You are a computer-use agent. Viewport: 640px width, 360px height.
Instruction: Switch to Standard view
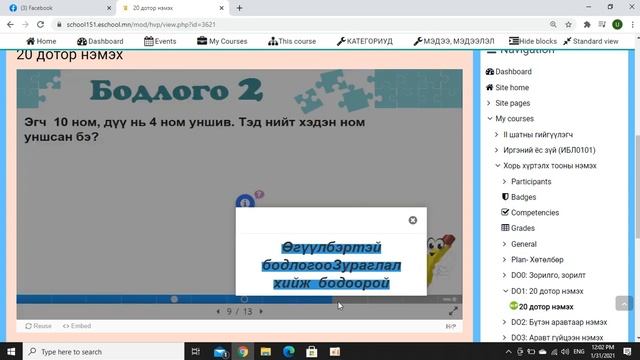pos(591,41)
